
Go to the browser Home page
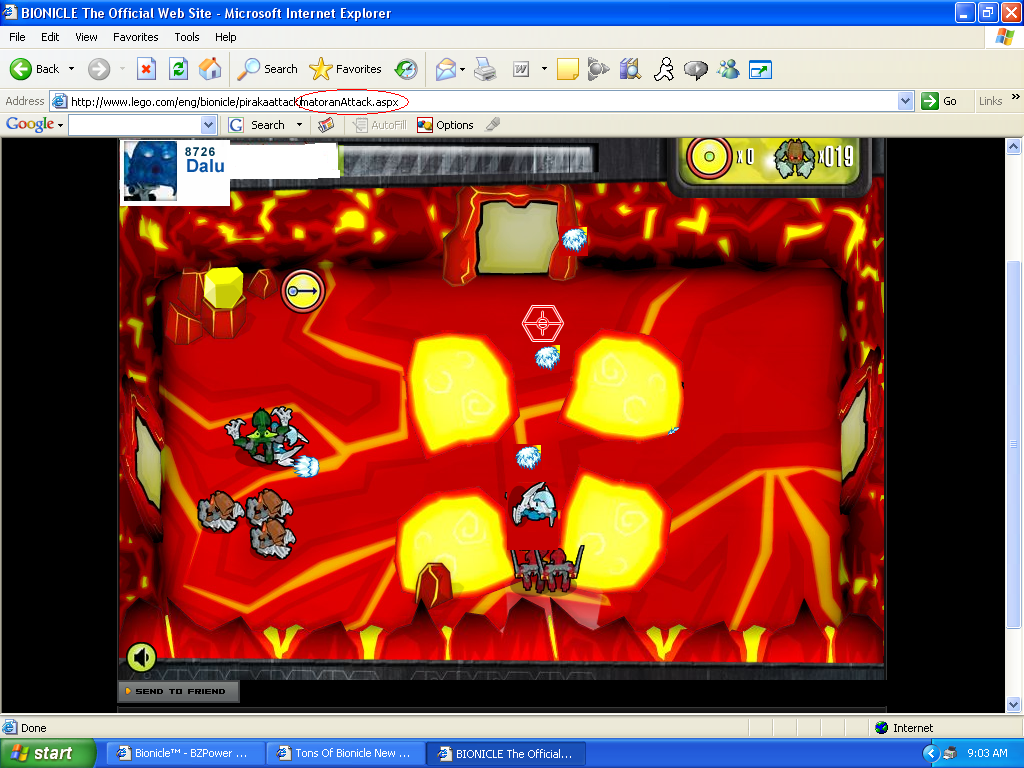[209, 69]
